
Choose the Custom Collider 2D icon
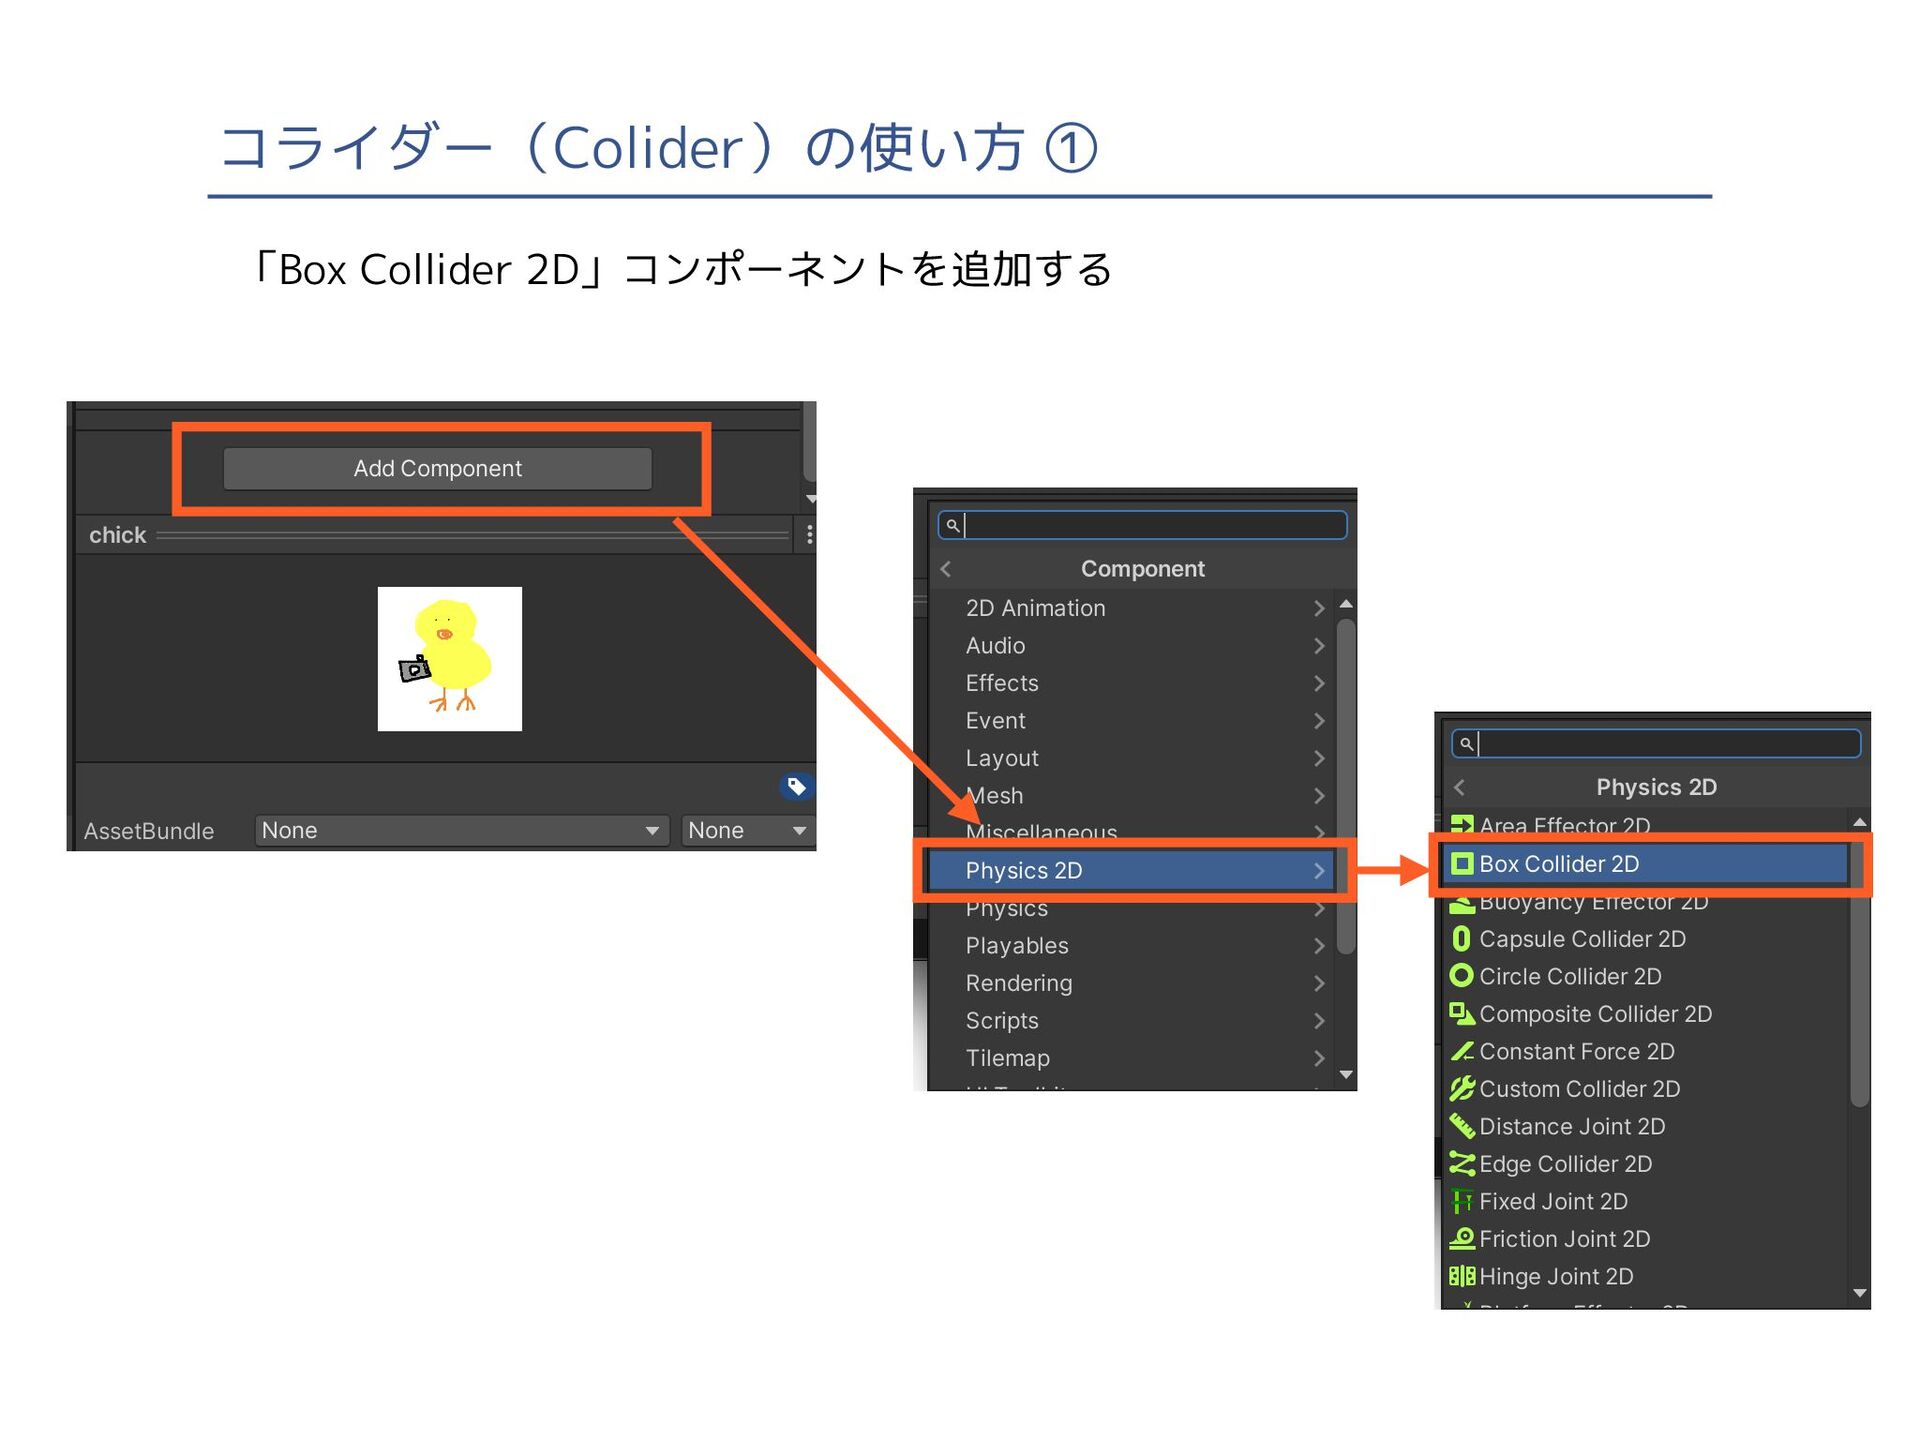pyautogui.click(x=1461, y=1089)
